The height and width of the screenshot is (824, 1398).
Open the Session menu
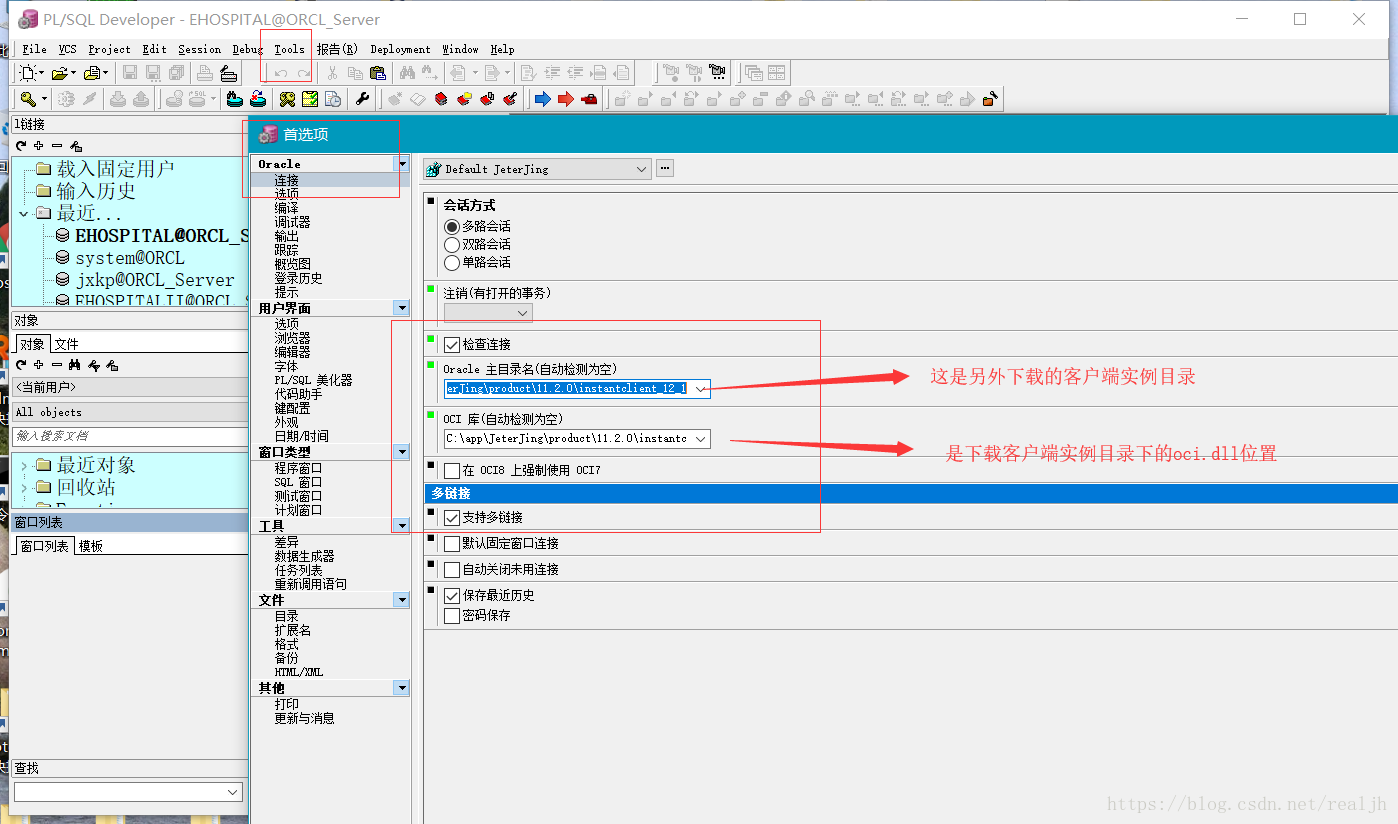click(x=200, y=49)
